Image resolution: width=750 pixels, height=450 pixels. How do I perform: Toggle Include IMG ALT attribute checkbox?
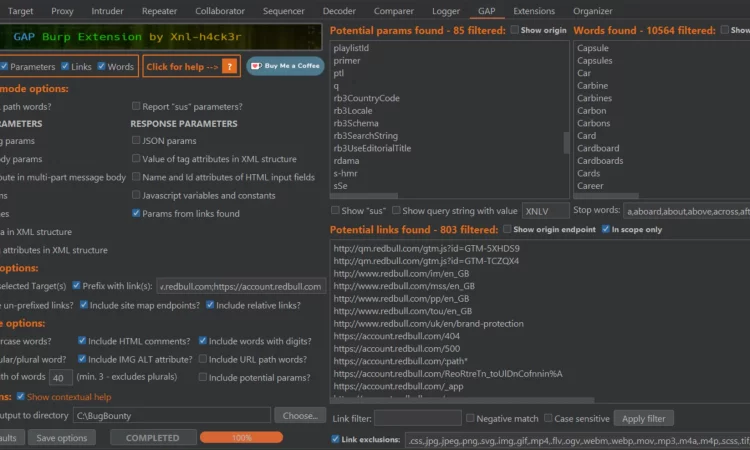(x=82, y=359)
